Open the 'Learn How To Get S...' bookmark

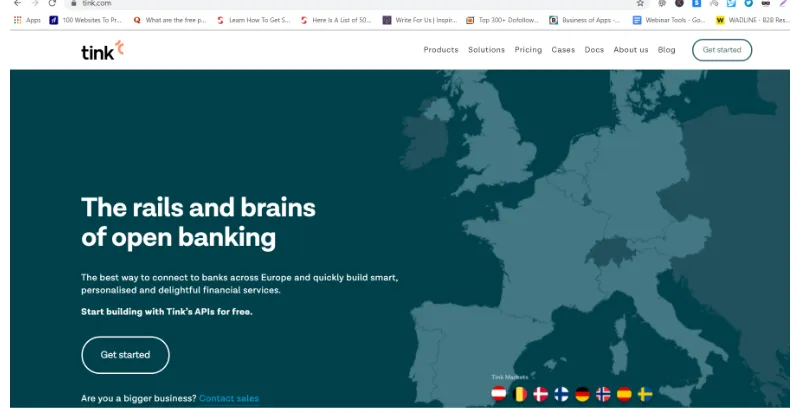click(253, 20)
